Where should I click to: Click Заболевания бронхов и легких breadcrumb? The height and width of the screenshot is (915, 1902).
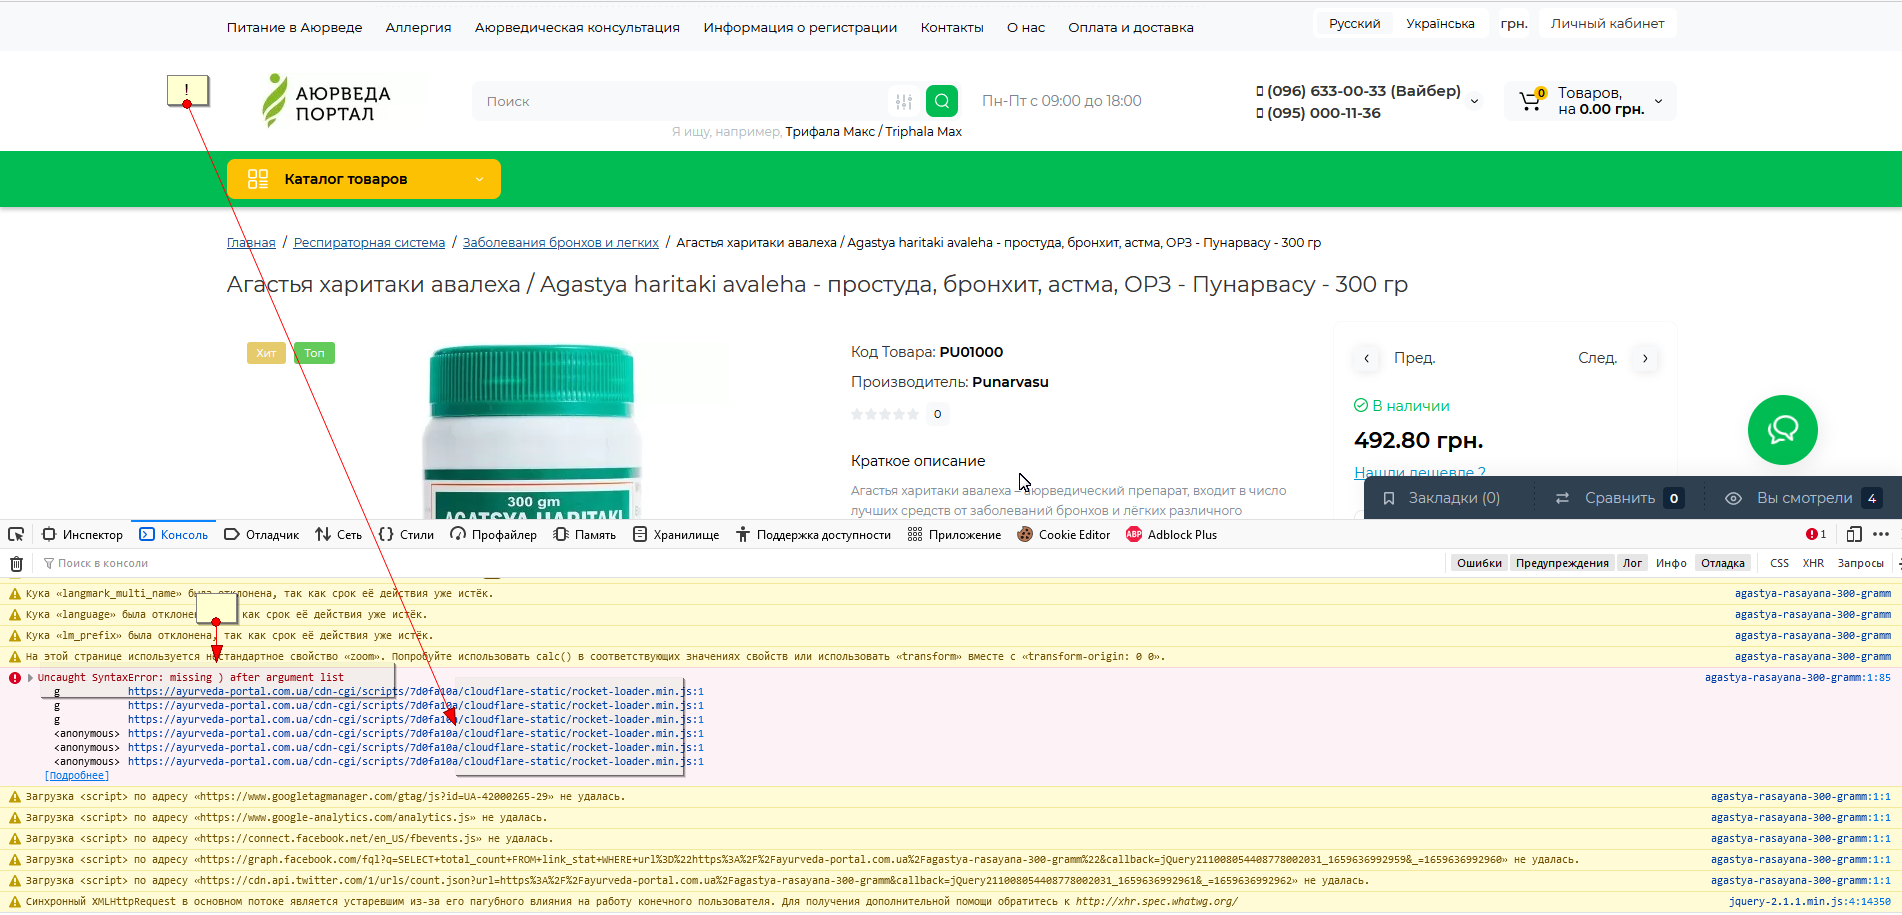560,242
